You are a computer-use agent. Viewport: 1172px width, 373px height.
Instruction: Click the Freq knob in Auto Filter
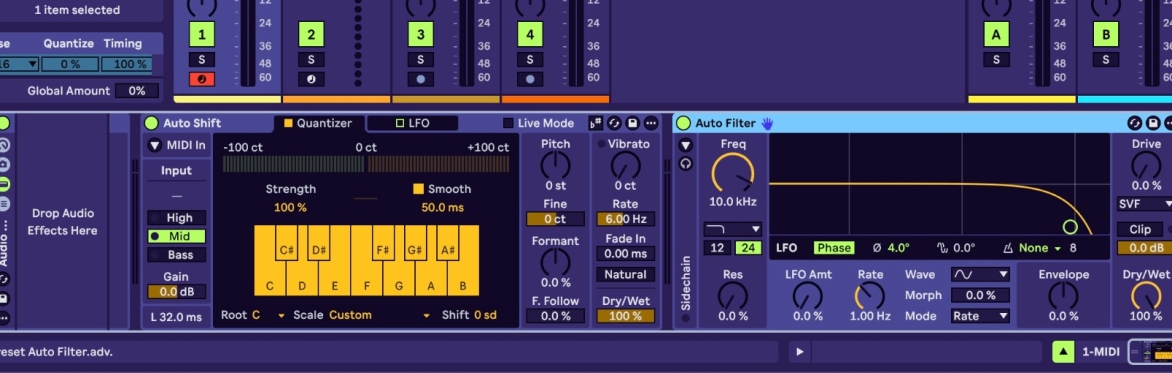pos(732,173)
